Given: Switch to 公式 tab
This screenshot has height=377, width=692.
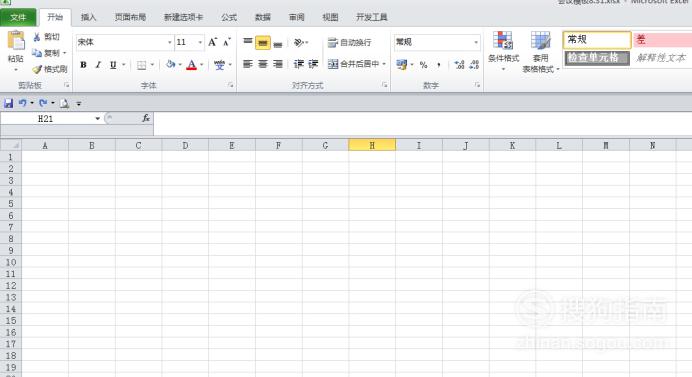Looking at the screenshot, I should (x=229, y=17).
